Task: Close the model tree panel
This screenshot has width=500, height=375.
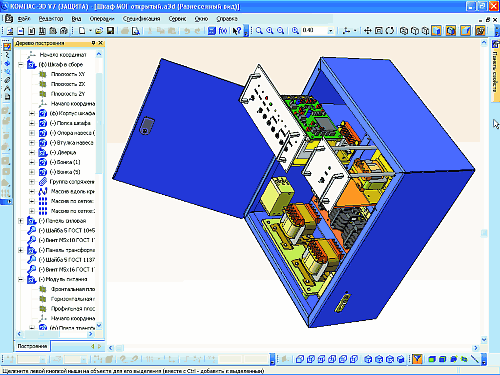Action: (x=101, y=43)
